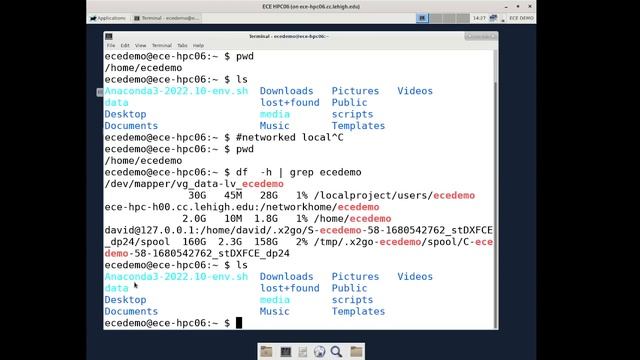Click the "1.8G" available value
The width and height of the screenshot is (640, 360).
pyautogui.click(x=266, y=219)
